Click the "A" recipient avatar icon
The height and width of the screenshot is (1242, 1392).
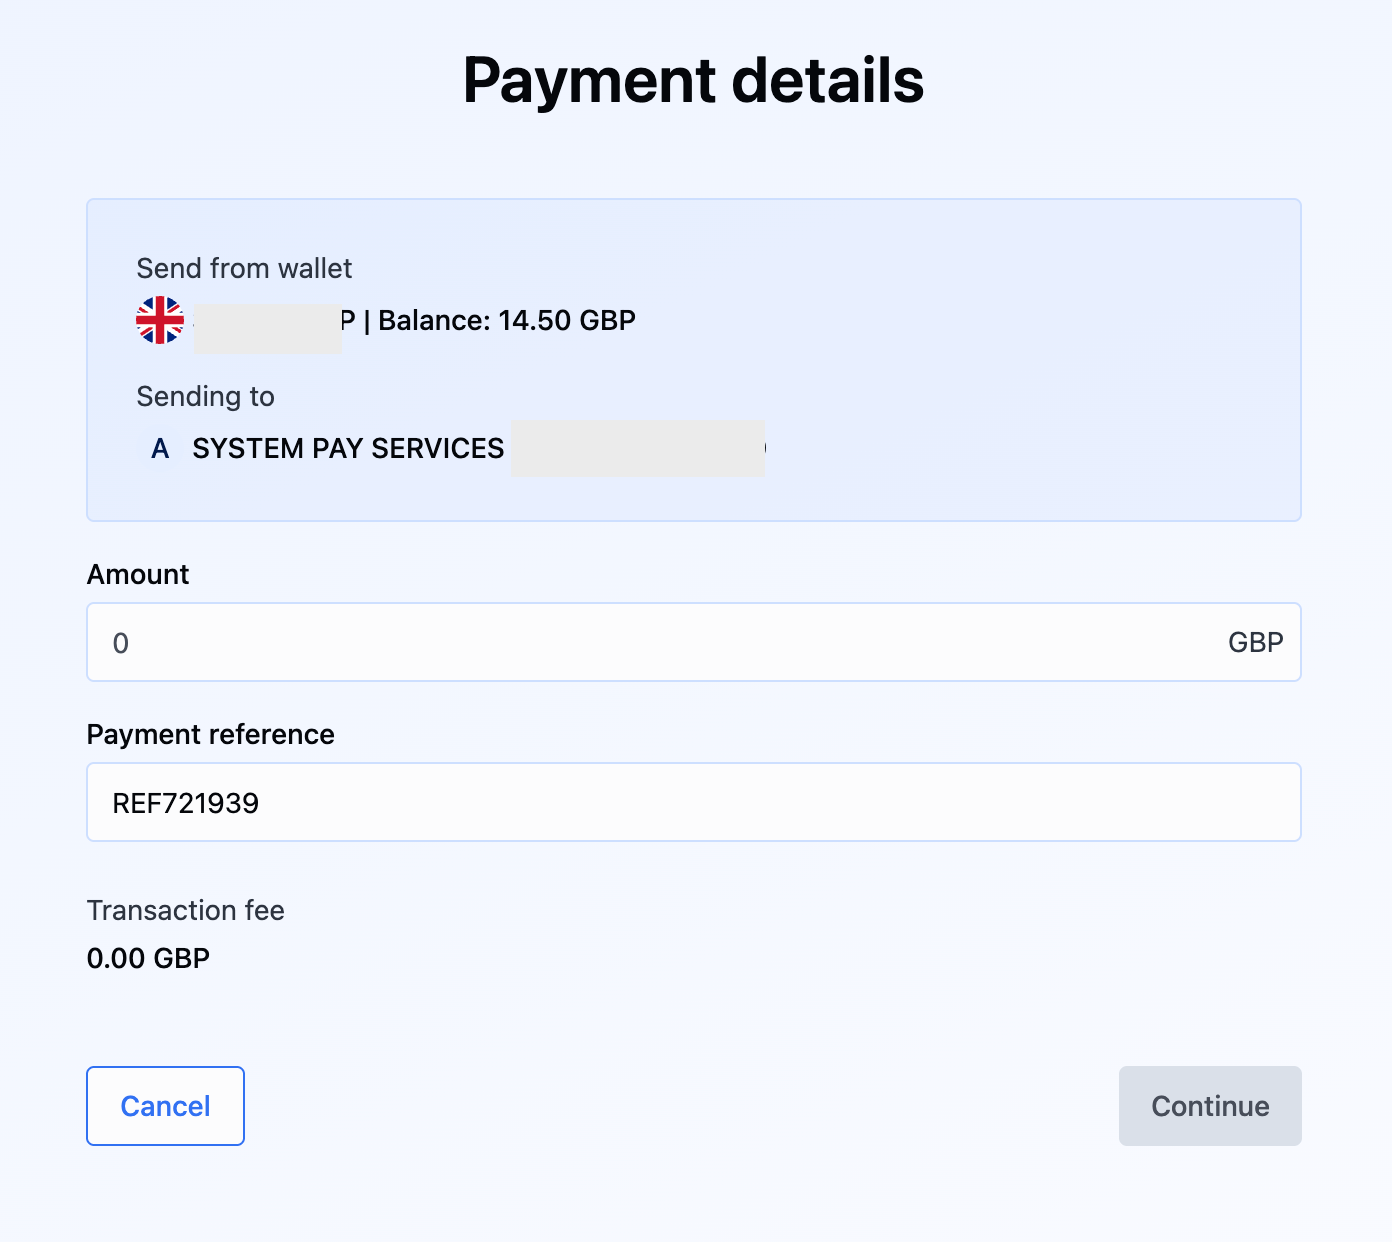click(x=160, y=449)
